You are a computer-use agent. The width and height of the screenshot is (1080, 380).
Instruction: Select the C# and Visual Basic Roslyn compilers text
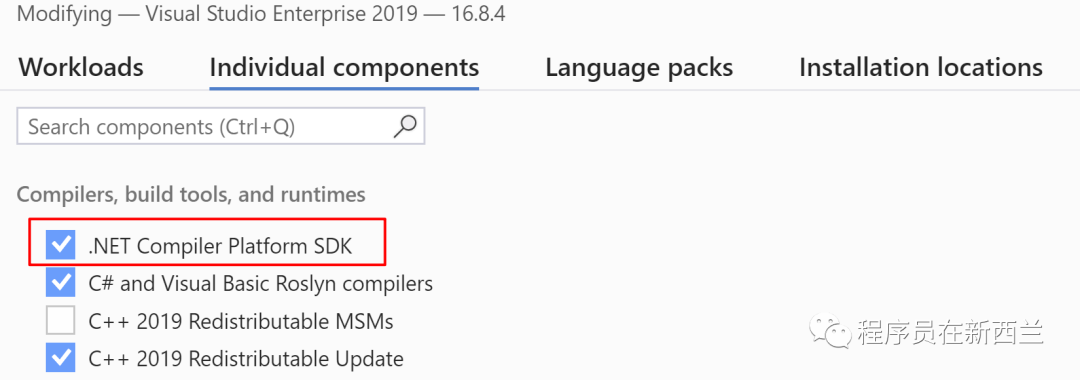260,284
